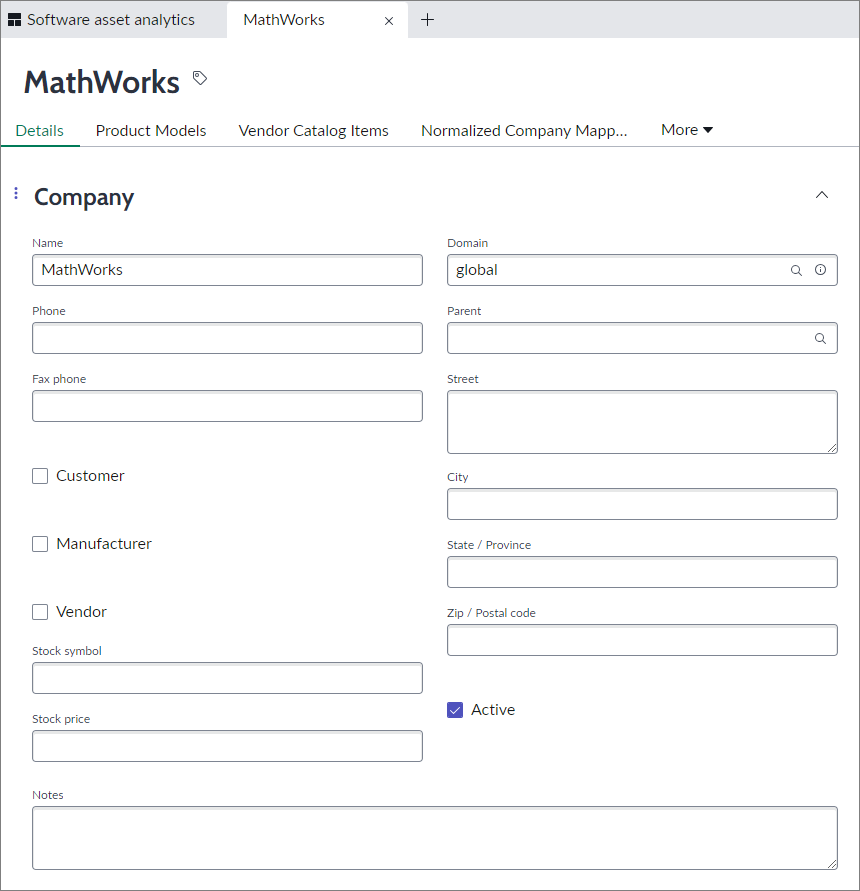Image resolution: width=860 pixels, height=891 pixels.
Task: Go to Normalized Company Mappings tab
Action: [524, 131]
